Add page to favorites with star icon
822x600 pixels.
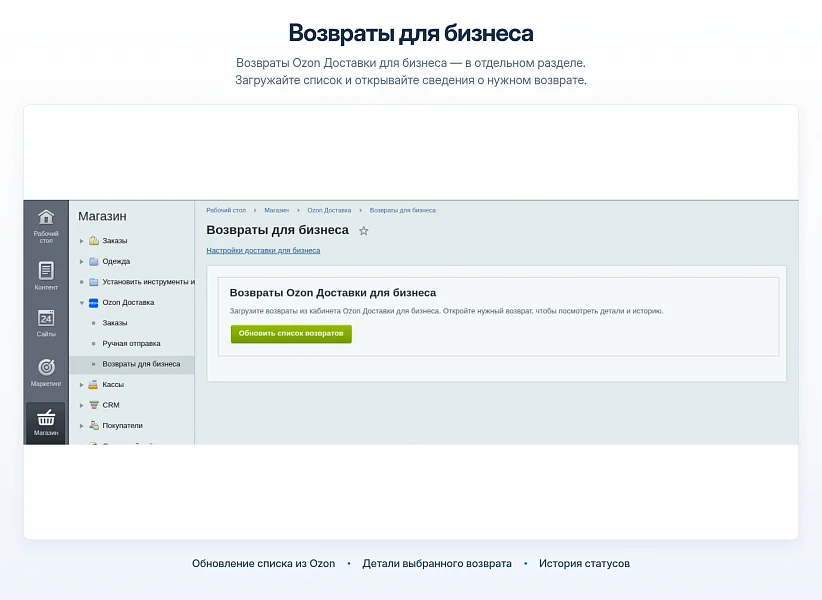click(x=363, y=231)
